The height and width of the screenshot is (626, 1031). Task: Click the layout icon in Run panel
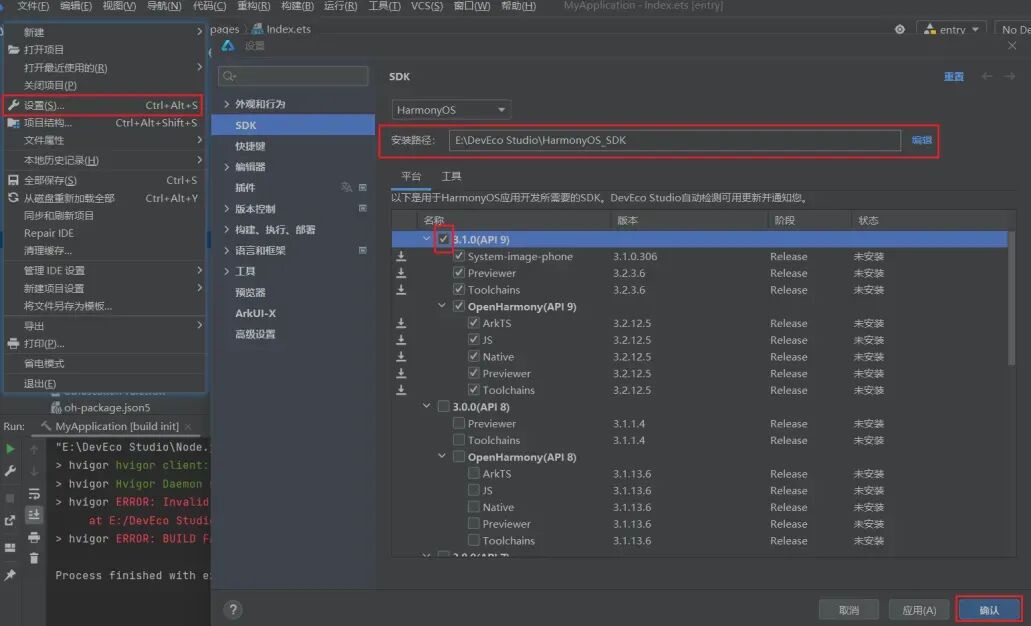[x=10, y=547]
